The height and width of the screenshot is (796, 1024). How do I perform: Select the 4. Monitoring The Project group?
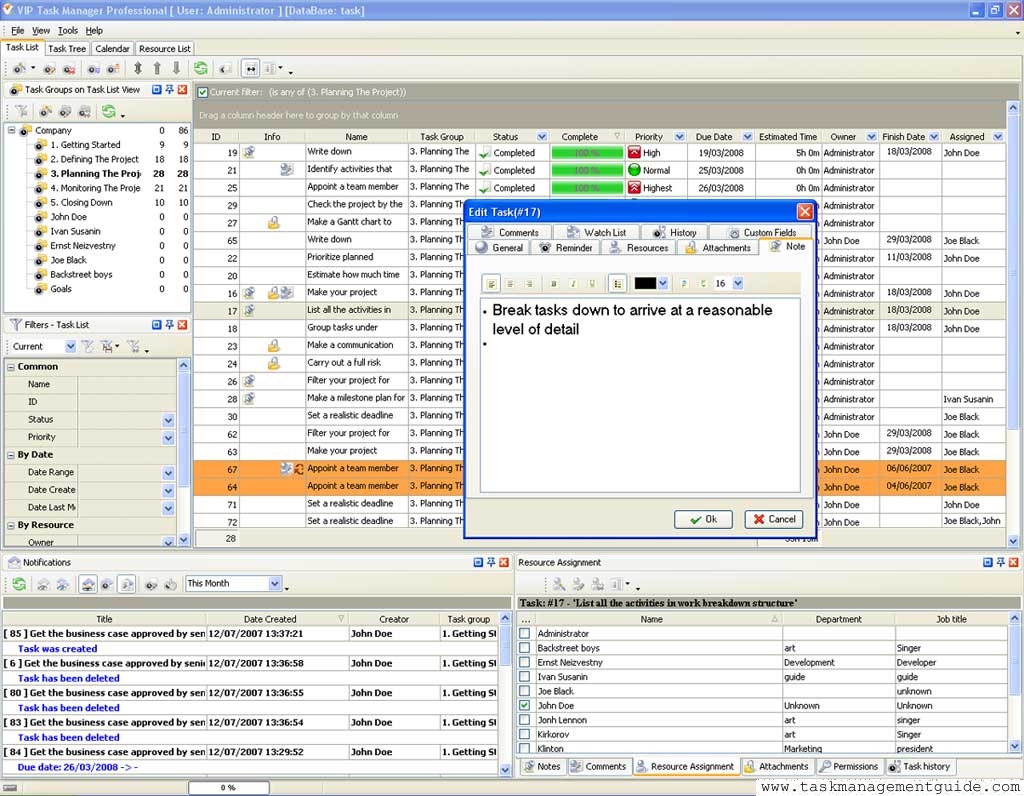(x=95, y=188)
